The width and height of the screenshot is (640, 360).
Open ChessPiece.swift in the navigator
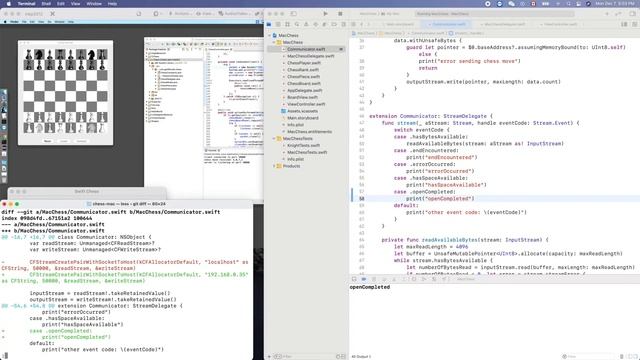coord(303,77)
